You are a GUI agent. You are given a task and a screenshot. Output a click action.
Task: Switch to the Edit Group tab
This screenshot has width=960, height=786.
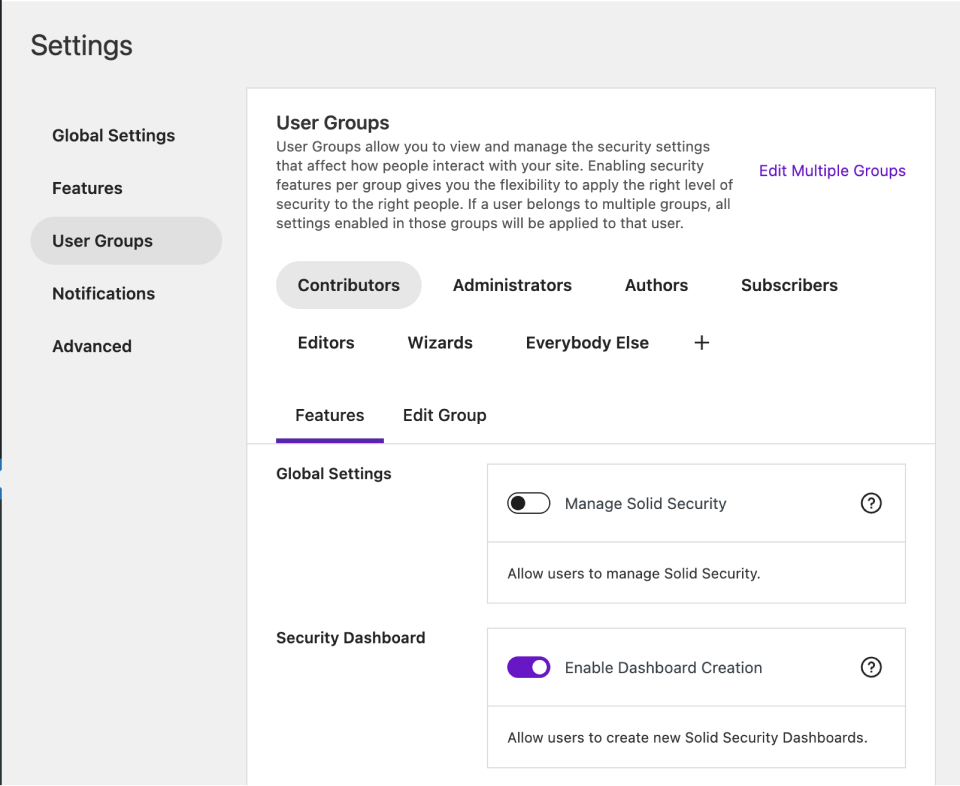444,415
